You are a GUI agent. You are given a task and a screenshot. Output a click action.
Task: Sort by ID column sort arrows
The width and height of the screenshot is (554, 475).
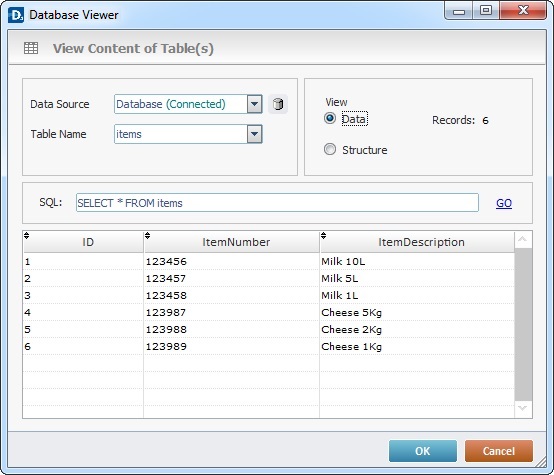point(26,235)
